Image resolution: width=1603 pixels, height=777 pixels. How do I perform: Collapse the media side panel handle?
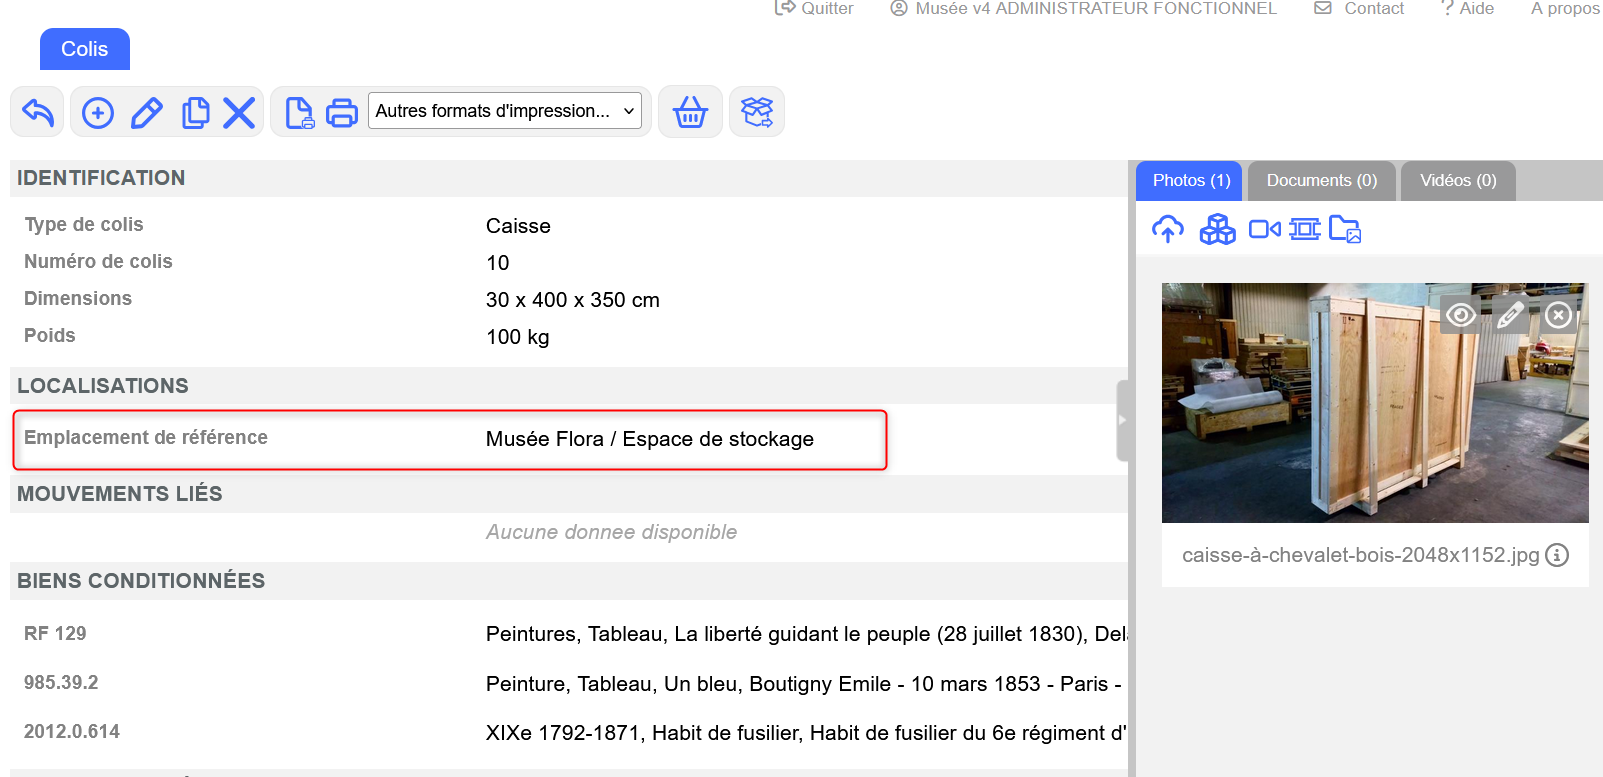[1122, 420]
